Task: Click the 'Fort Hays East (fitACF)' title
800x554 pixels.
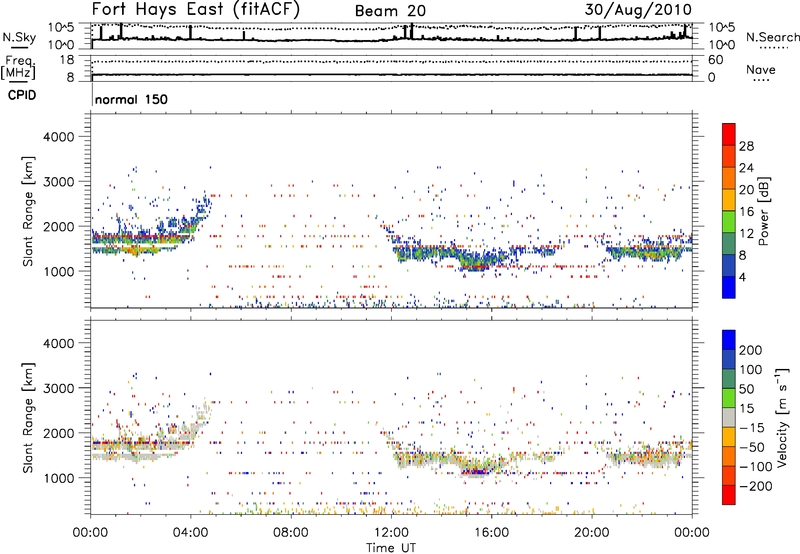Action: pyautogui.click(x=196, y=9)
